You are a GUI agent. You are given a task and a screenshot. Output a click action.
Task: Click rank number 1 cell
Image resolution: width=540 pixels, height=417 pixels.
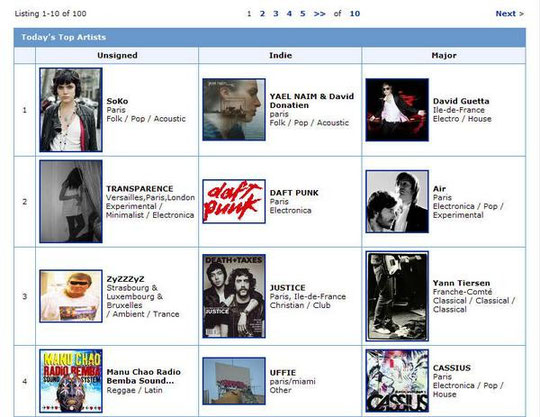(24, 110)
